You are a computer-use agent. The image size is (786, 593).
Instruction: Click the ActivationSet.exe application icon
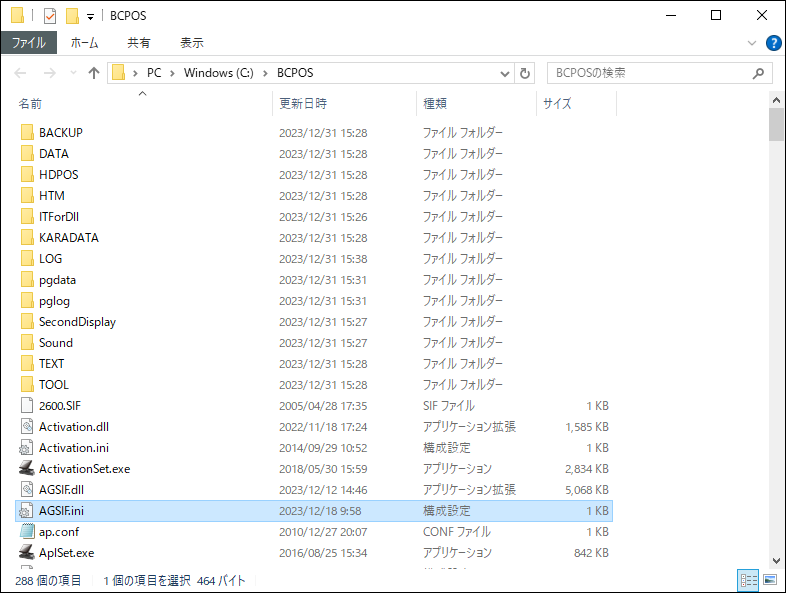(x=27, y=468)
